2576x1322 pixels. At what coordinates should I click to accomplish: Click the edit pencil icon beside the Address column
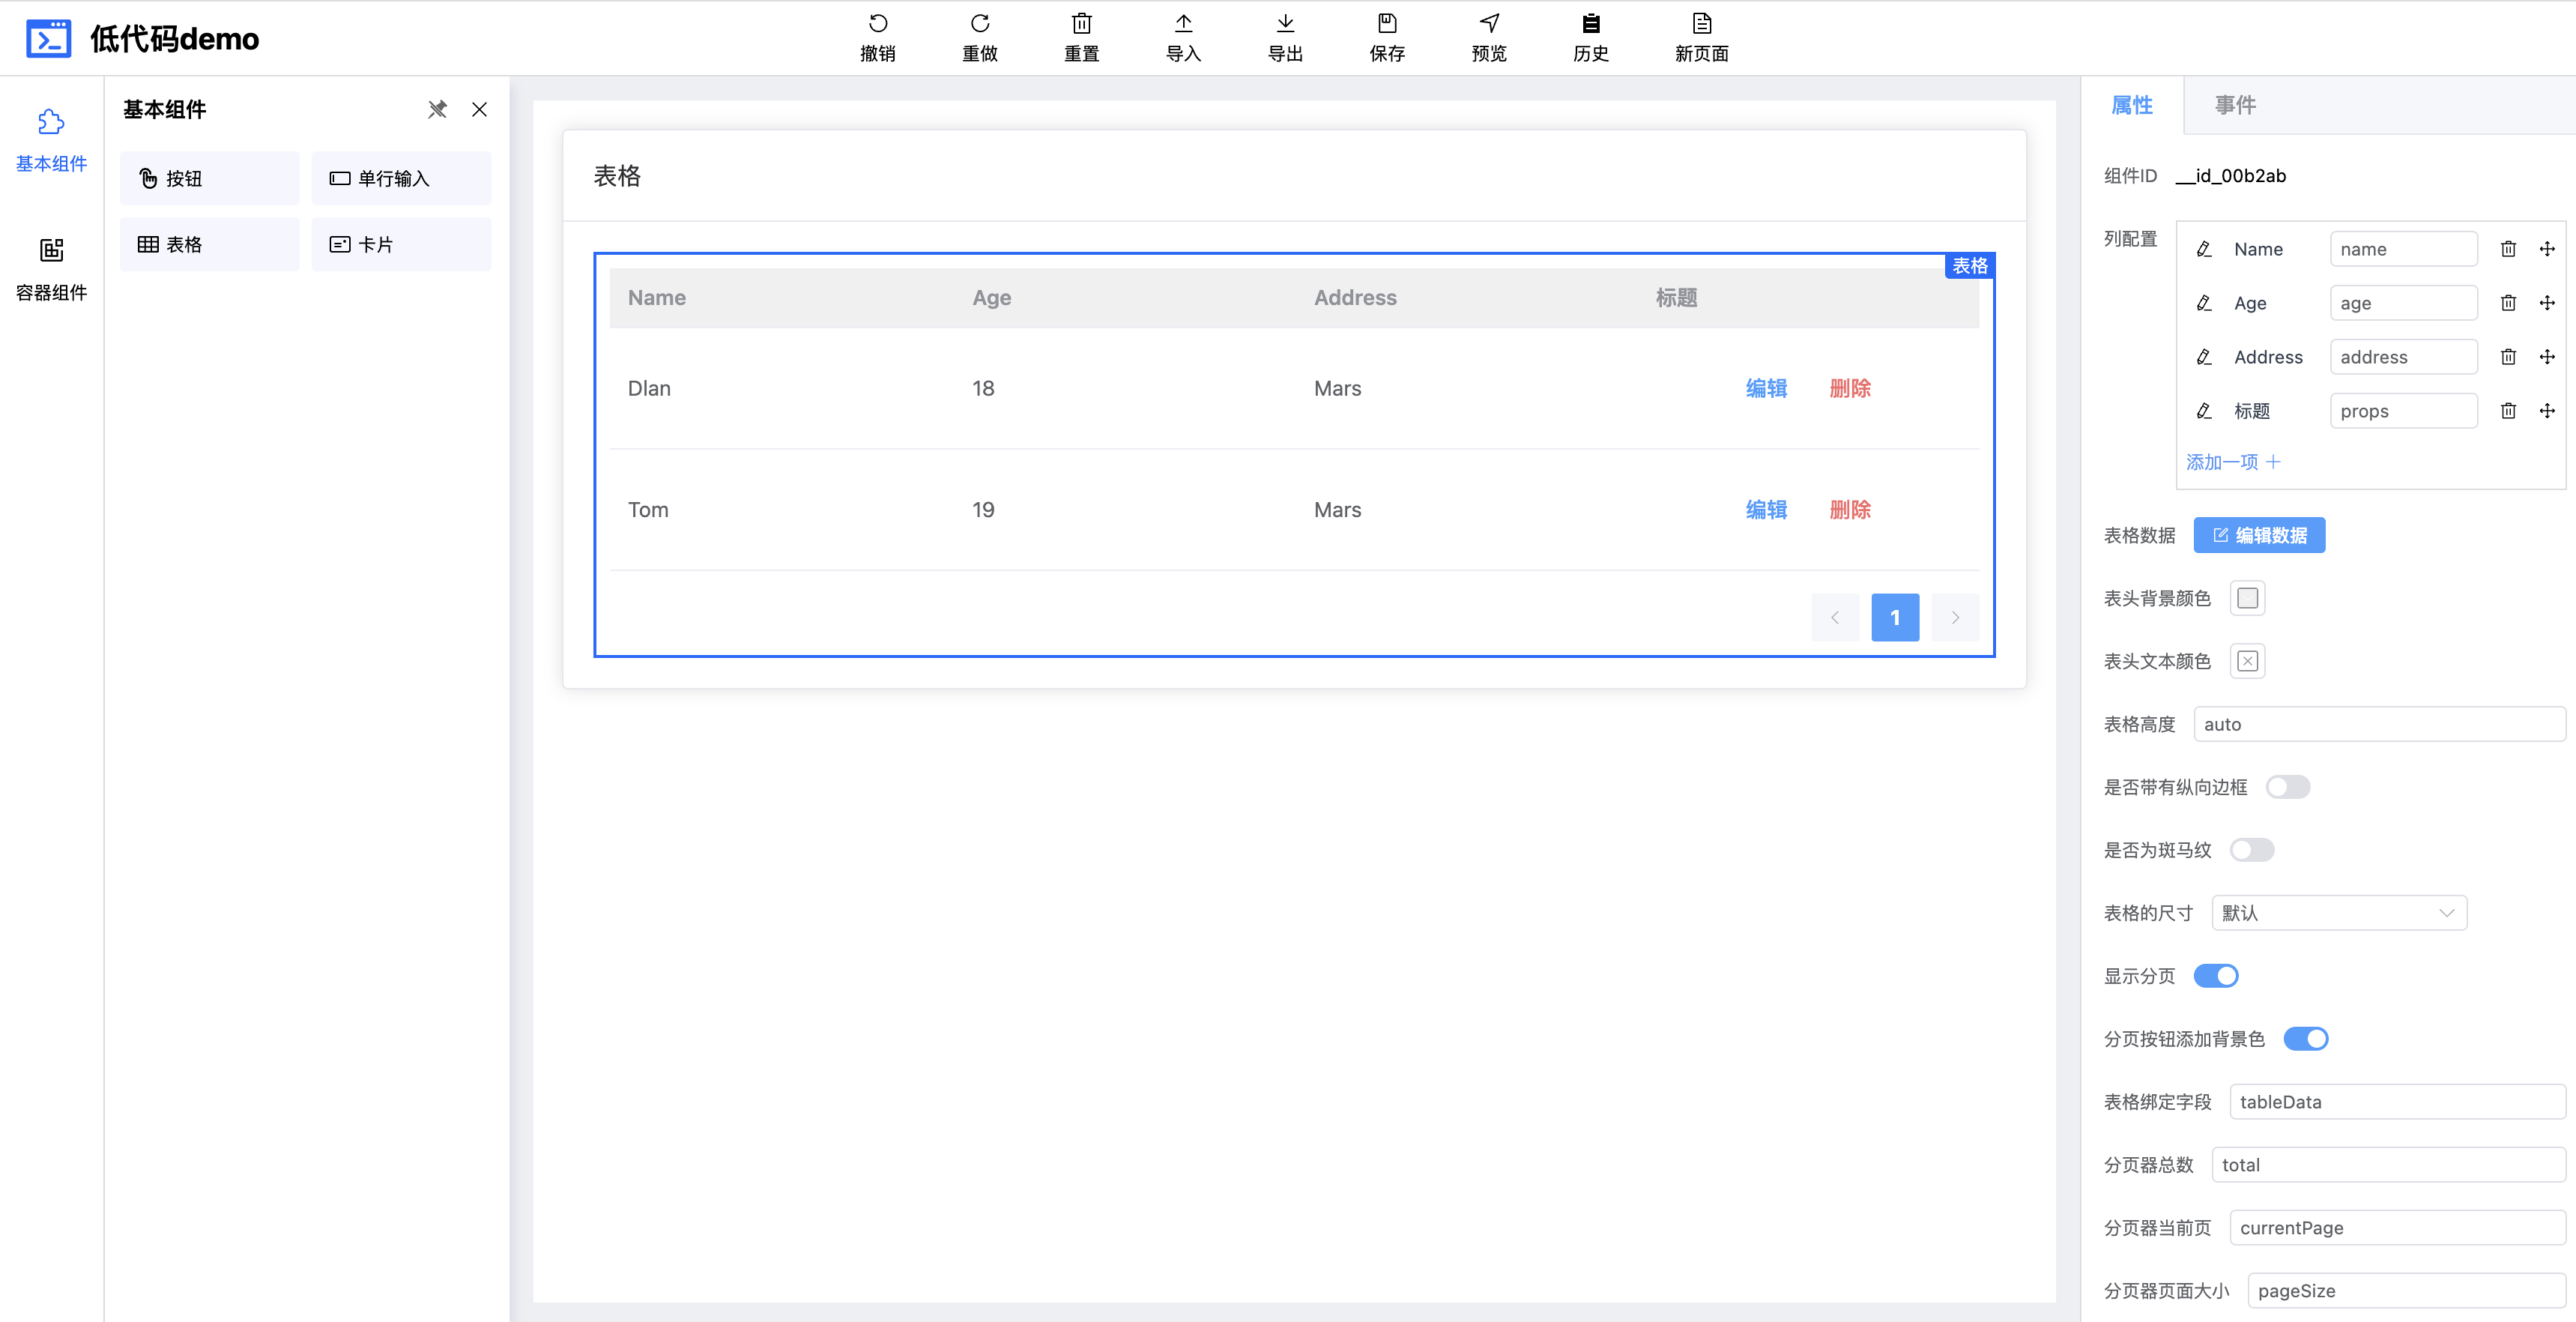tap(2204, 357)
